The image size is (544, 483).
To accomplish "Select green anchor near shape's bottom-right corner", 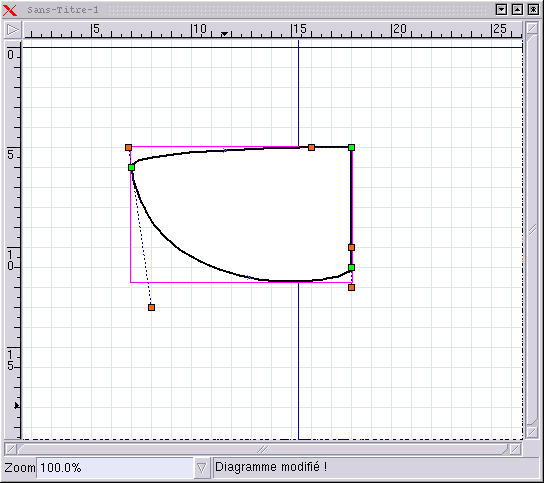I will click(x=351, y=268).
